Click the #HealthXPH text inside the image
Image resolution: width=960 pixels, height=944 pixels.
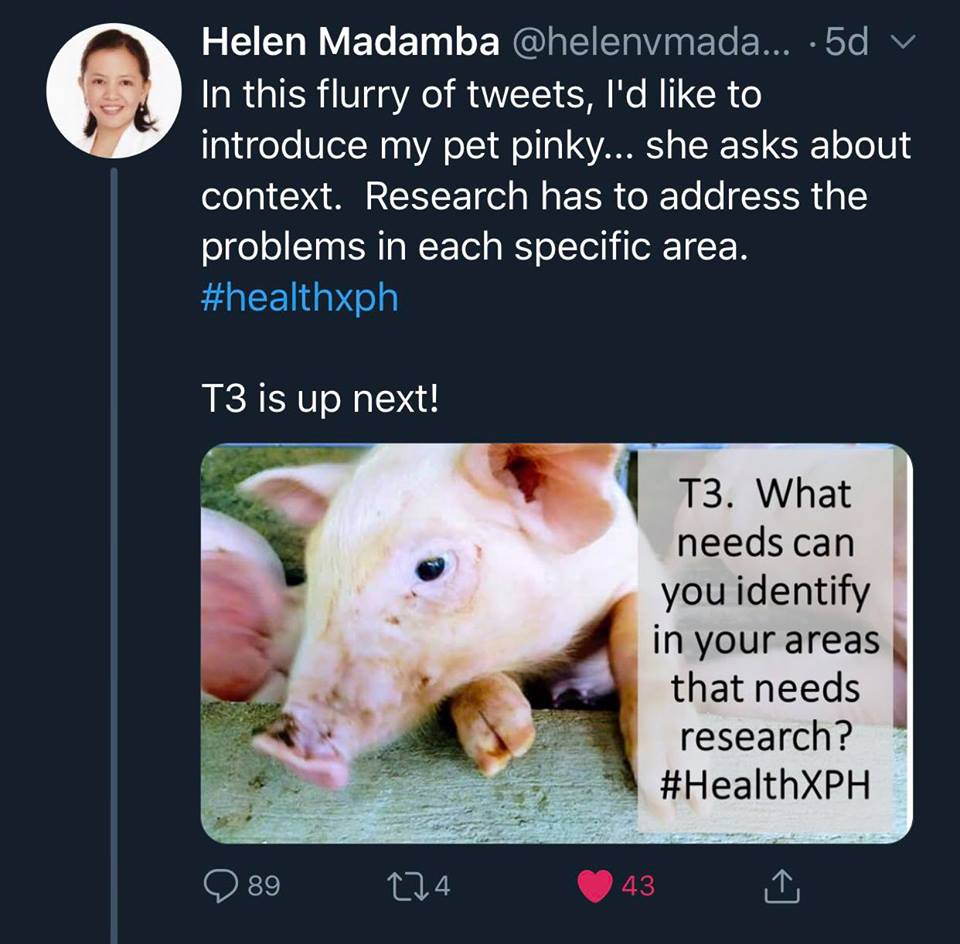[x=766, y=786]
